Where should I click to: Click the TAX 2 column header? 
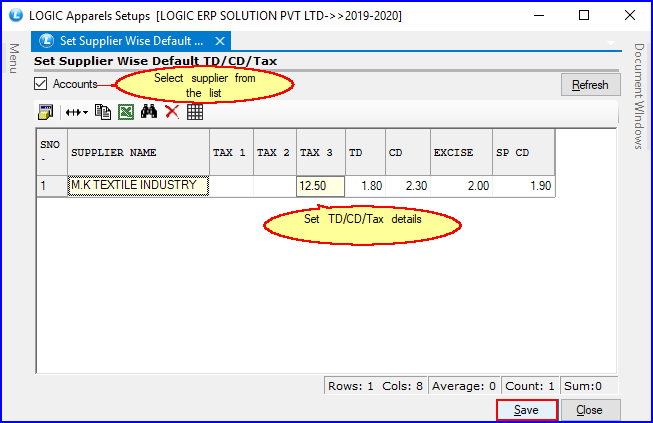click(x=275, y=152)
